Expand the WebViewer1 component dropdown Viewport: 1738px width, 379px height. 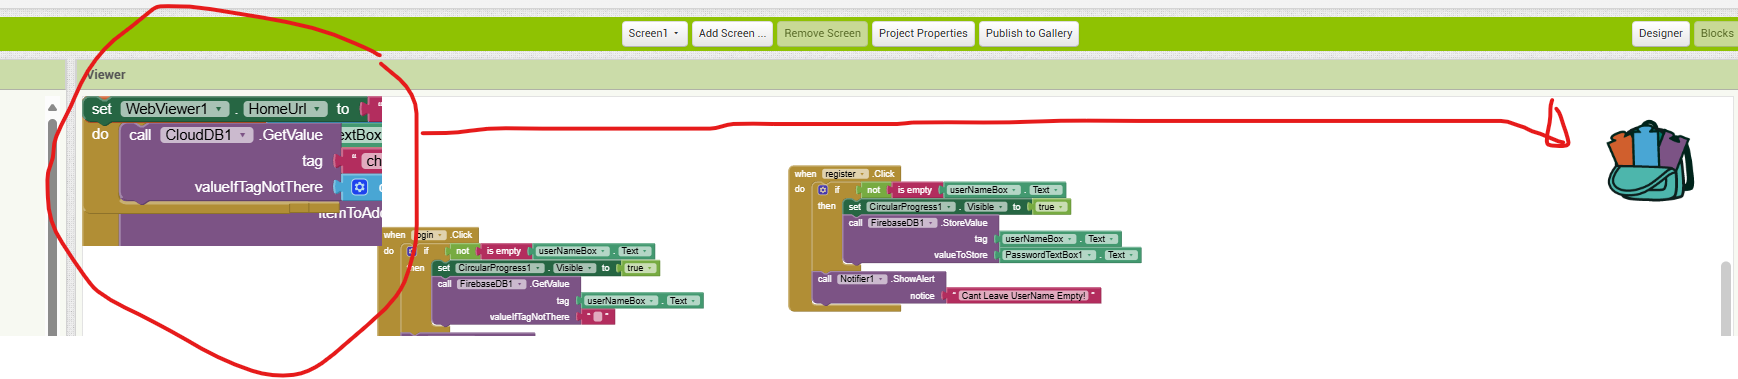tap(174, 109)
